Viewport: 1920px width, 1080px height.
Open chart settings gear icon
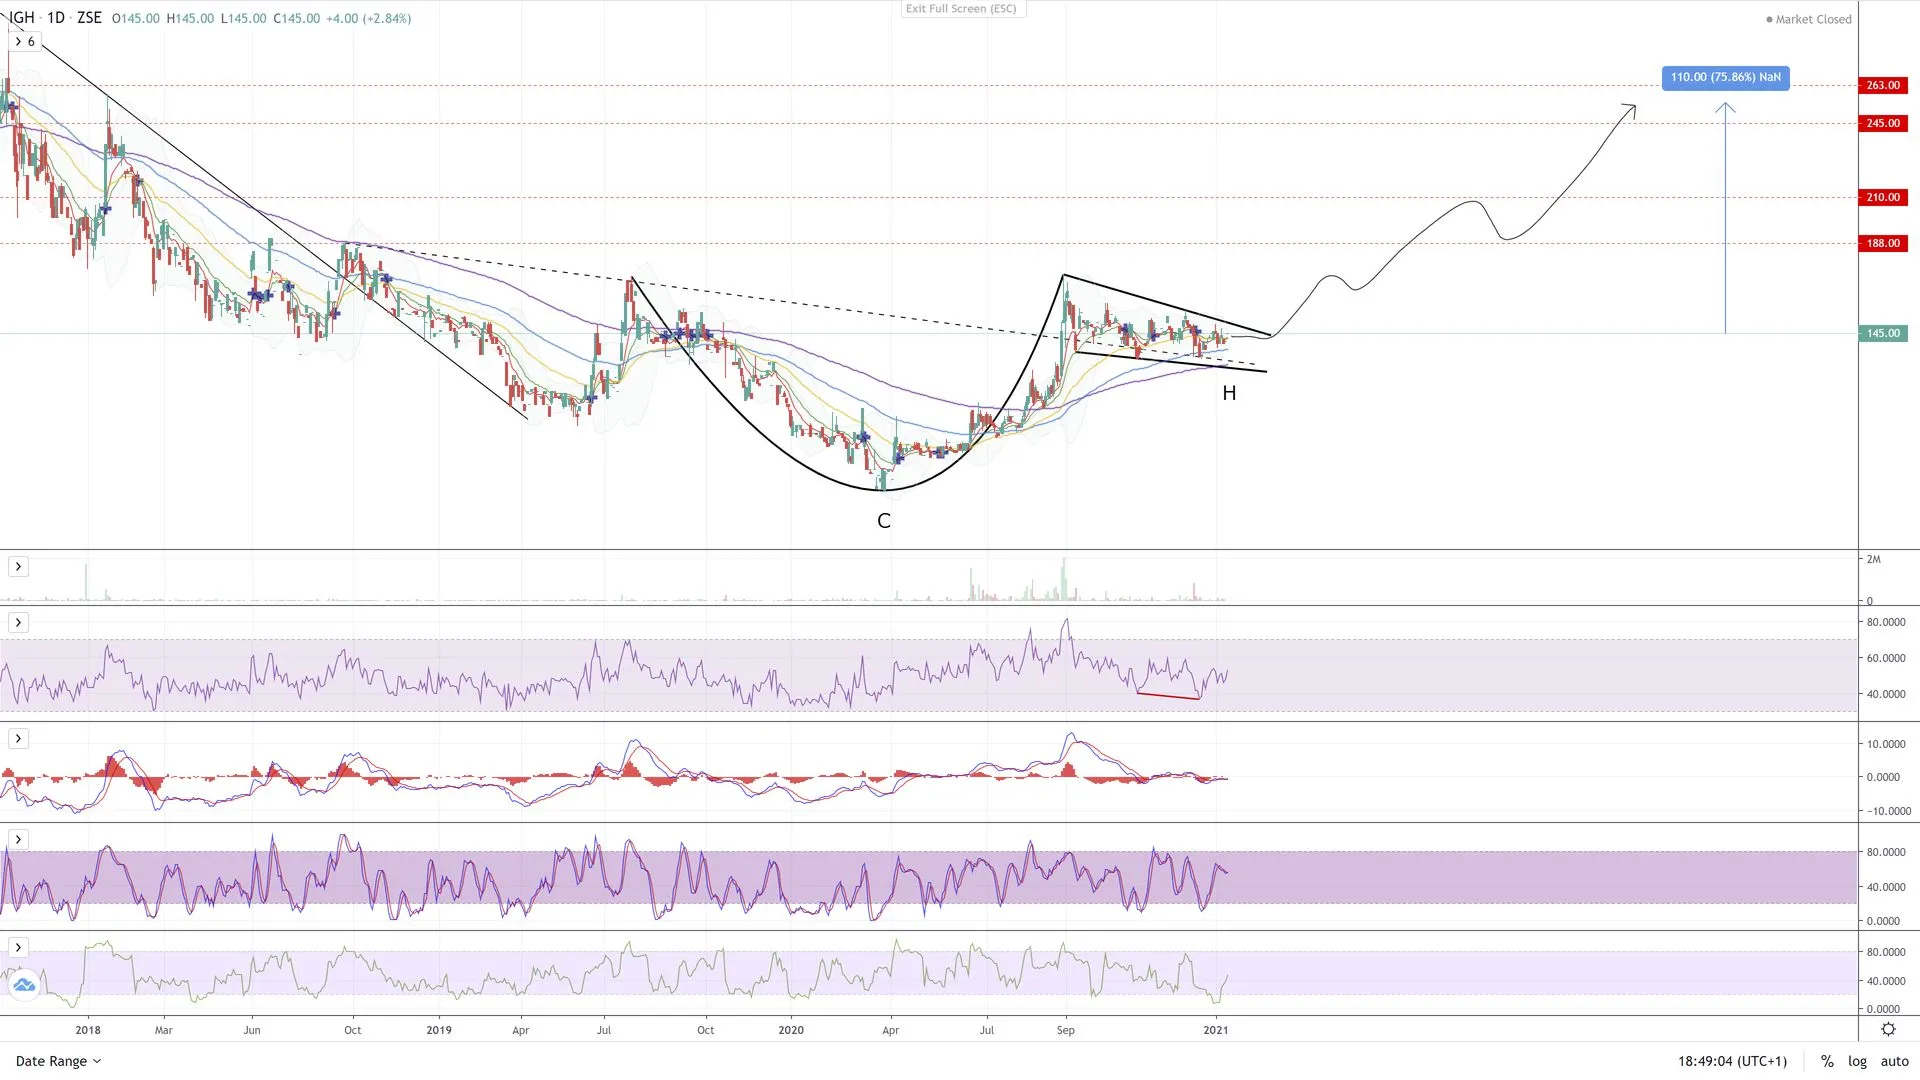tap(1888, 1029)
